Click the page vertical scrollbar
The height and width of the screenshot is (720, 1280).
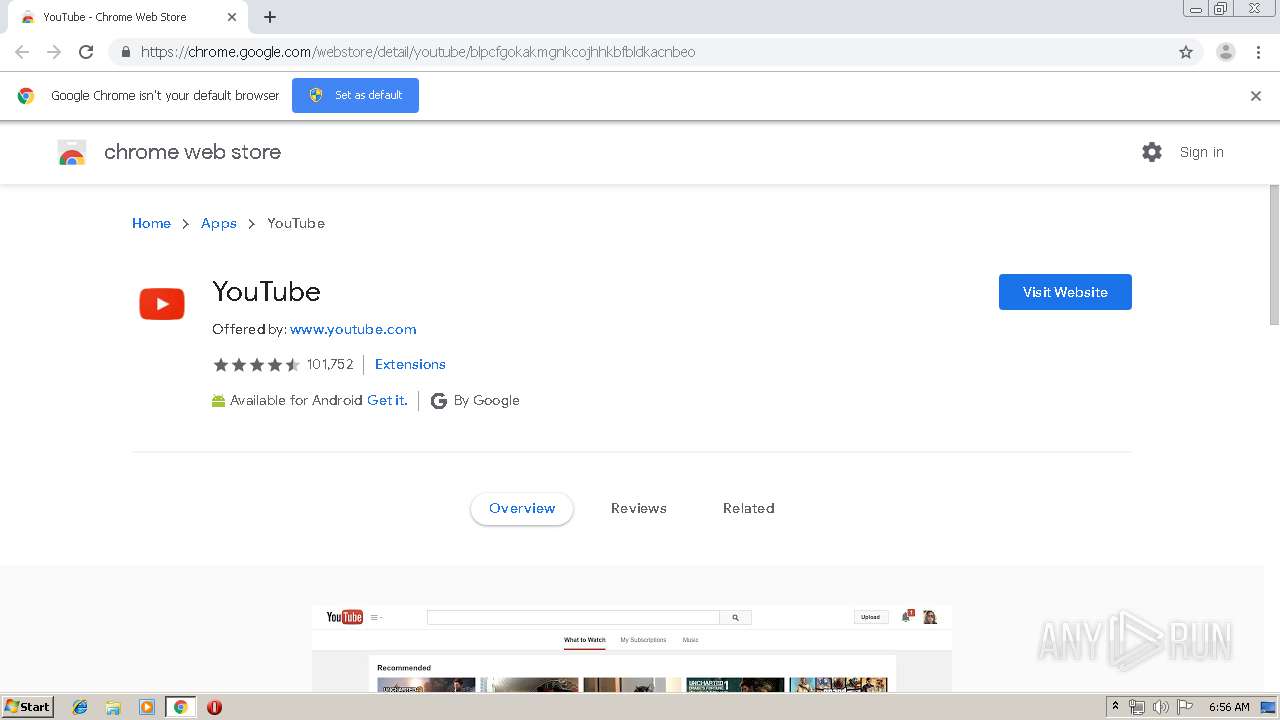(x=1274, y=254)
